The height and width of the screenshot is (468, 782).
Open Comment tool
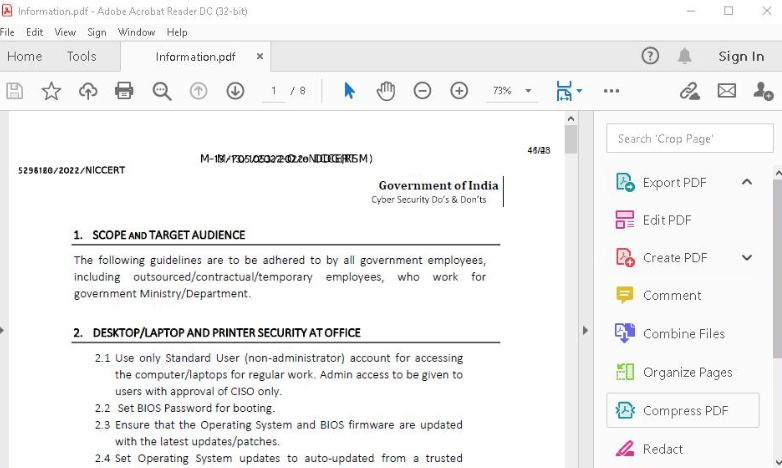pyautogui.click(x=672, y=295)
